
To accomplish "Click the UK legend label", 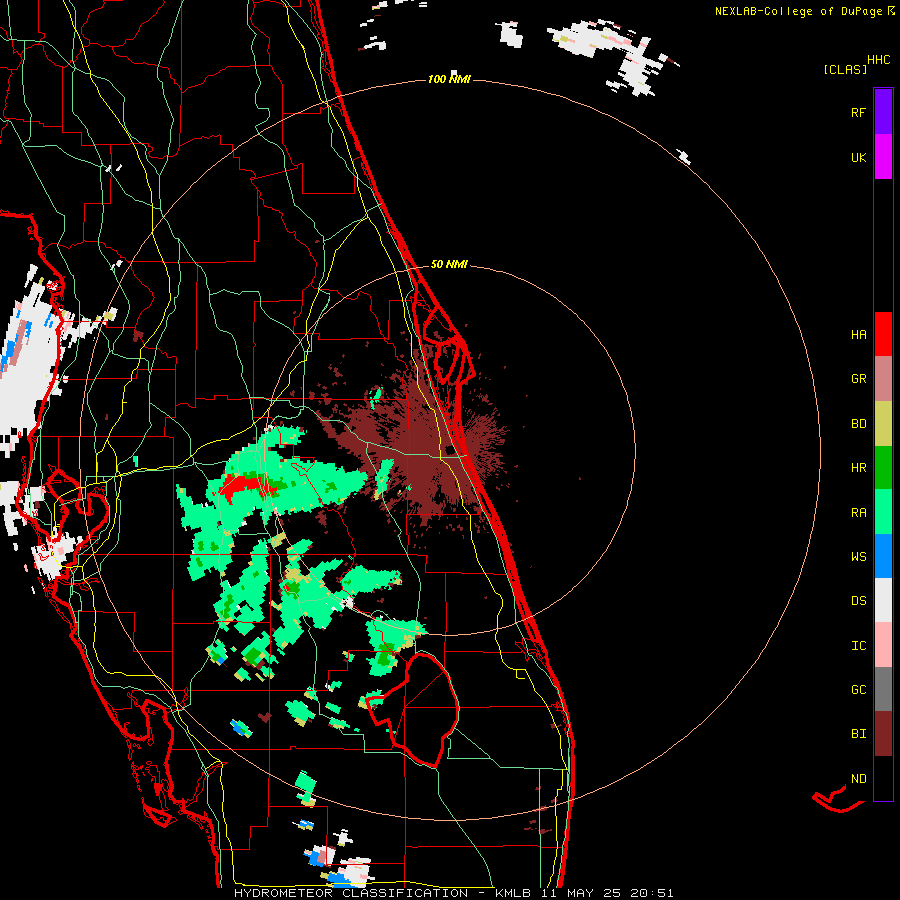I will (x=858, y=157).
